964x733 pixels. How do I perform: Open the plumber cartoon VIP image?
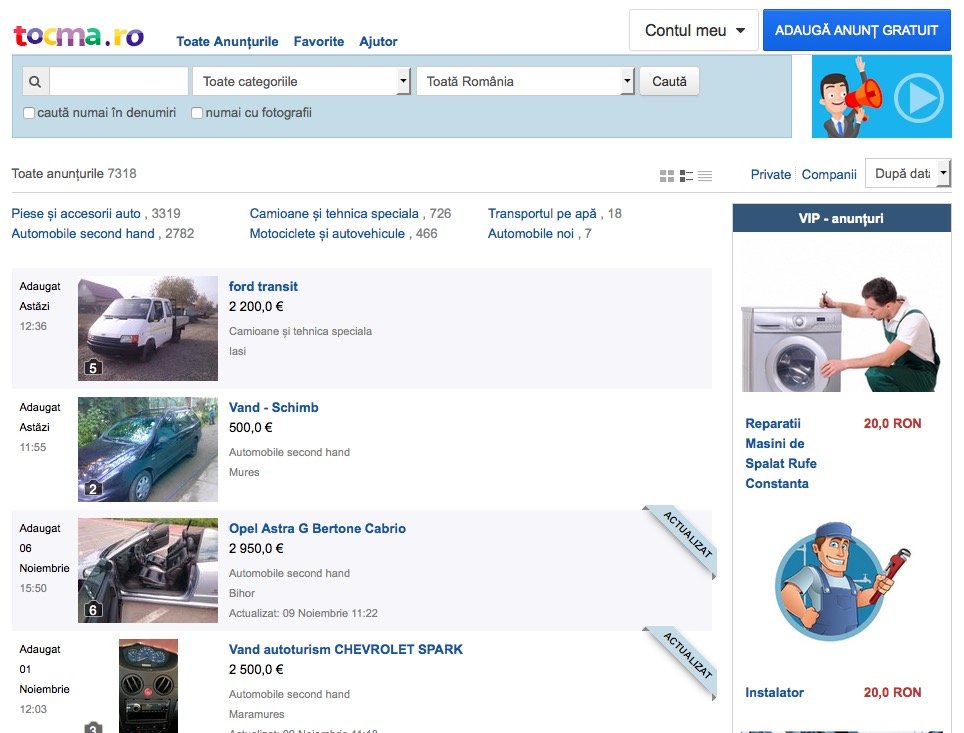click(842, 582)
